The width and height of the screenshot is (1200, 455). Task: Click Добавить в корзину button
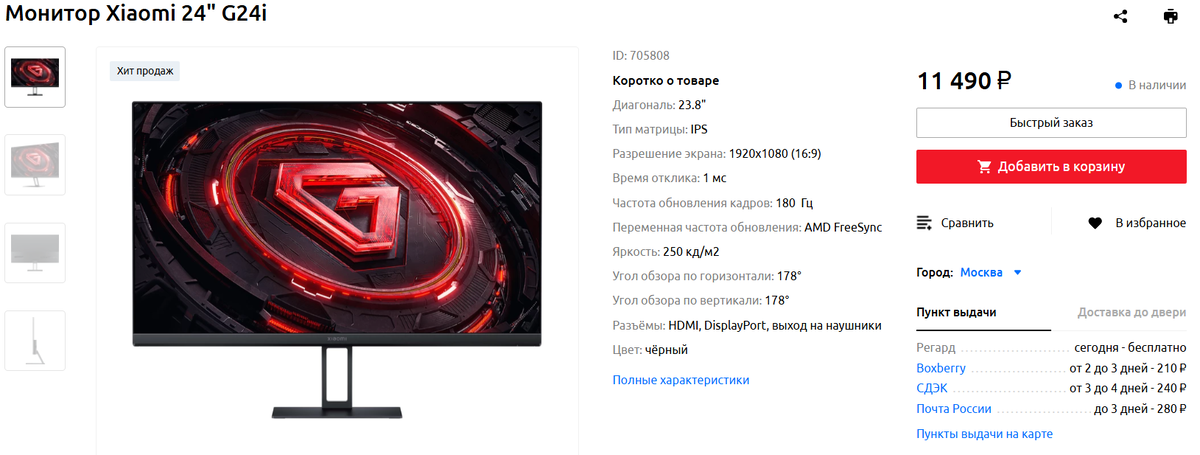tap(1051, 167)
